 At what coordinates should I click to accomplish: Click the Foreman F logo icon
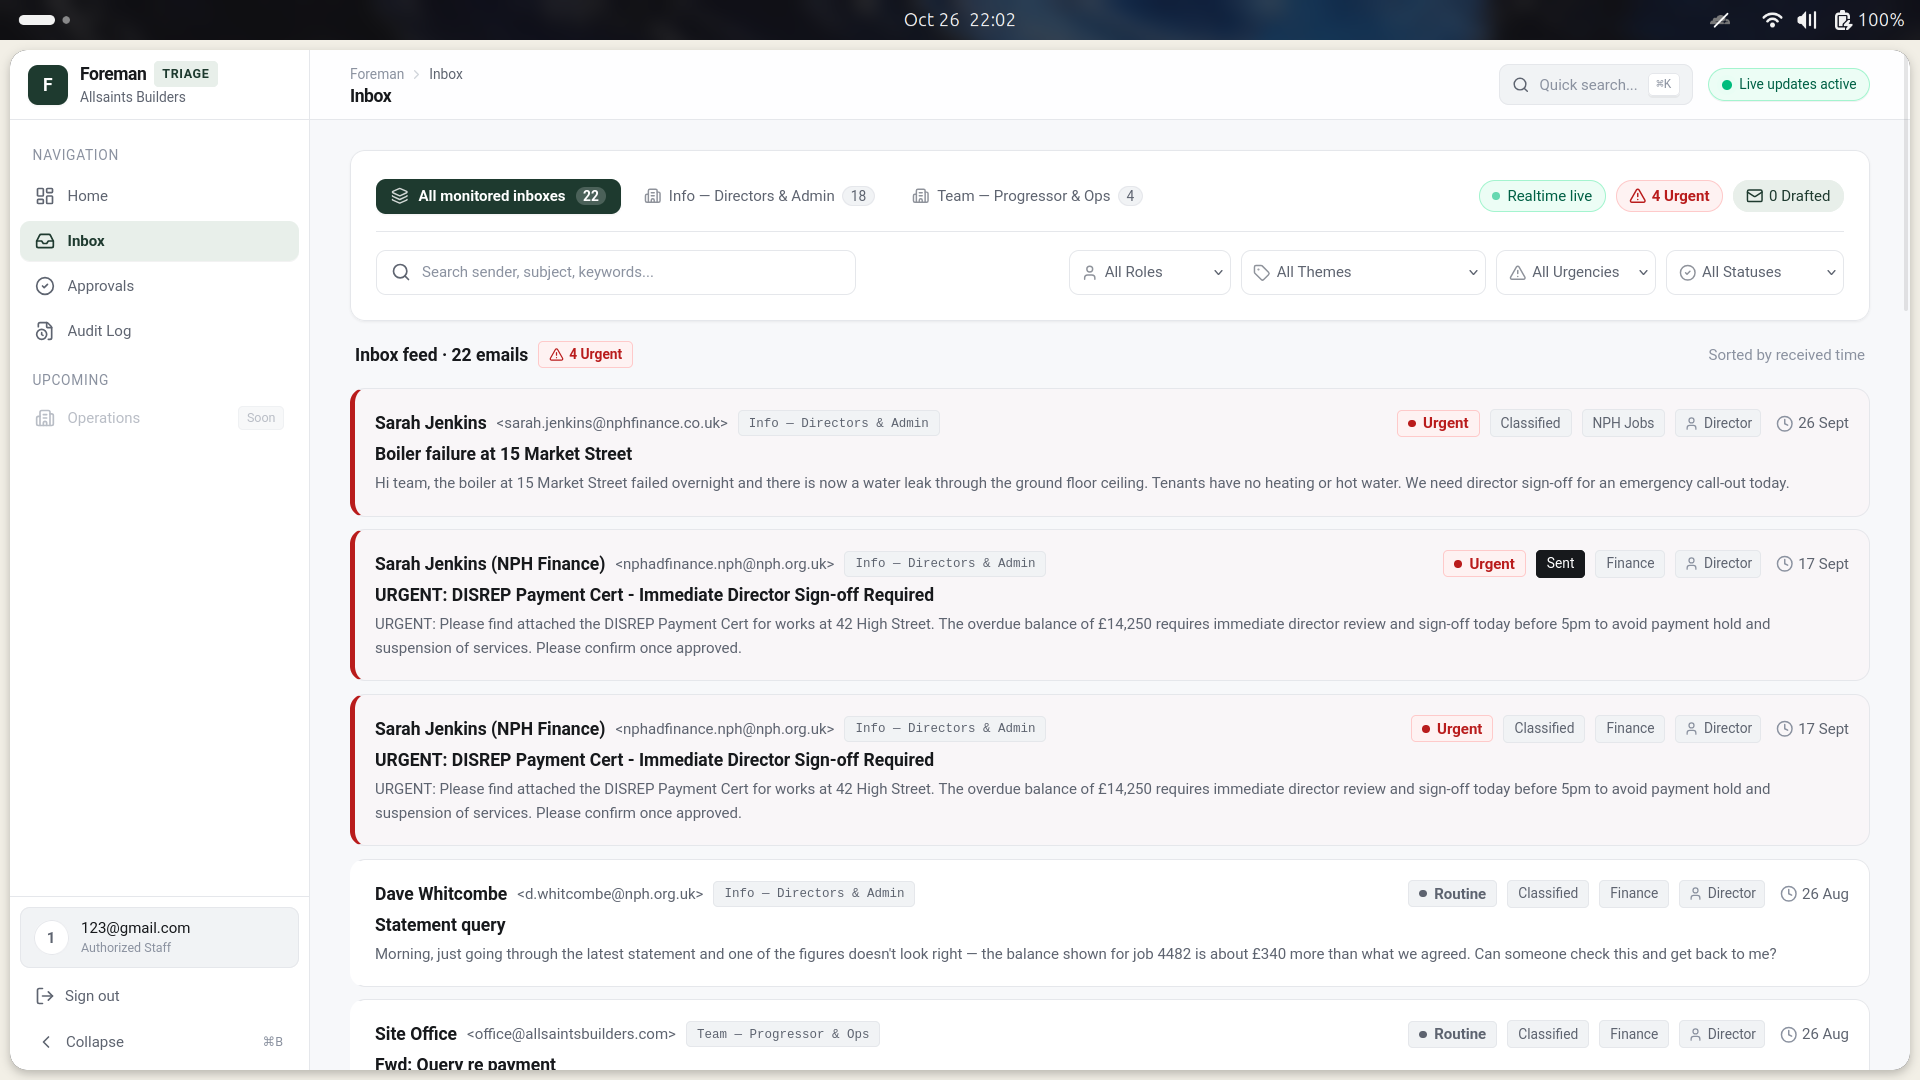pos(47,85)
